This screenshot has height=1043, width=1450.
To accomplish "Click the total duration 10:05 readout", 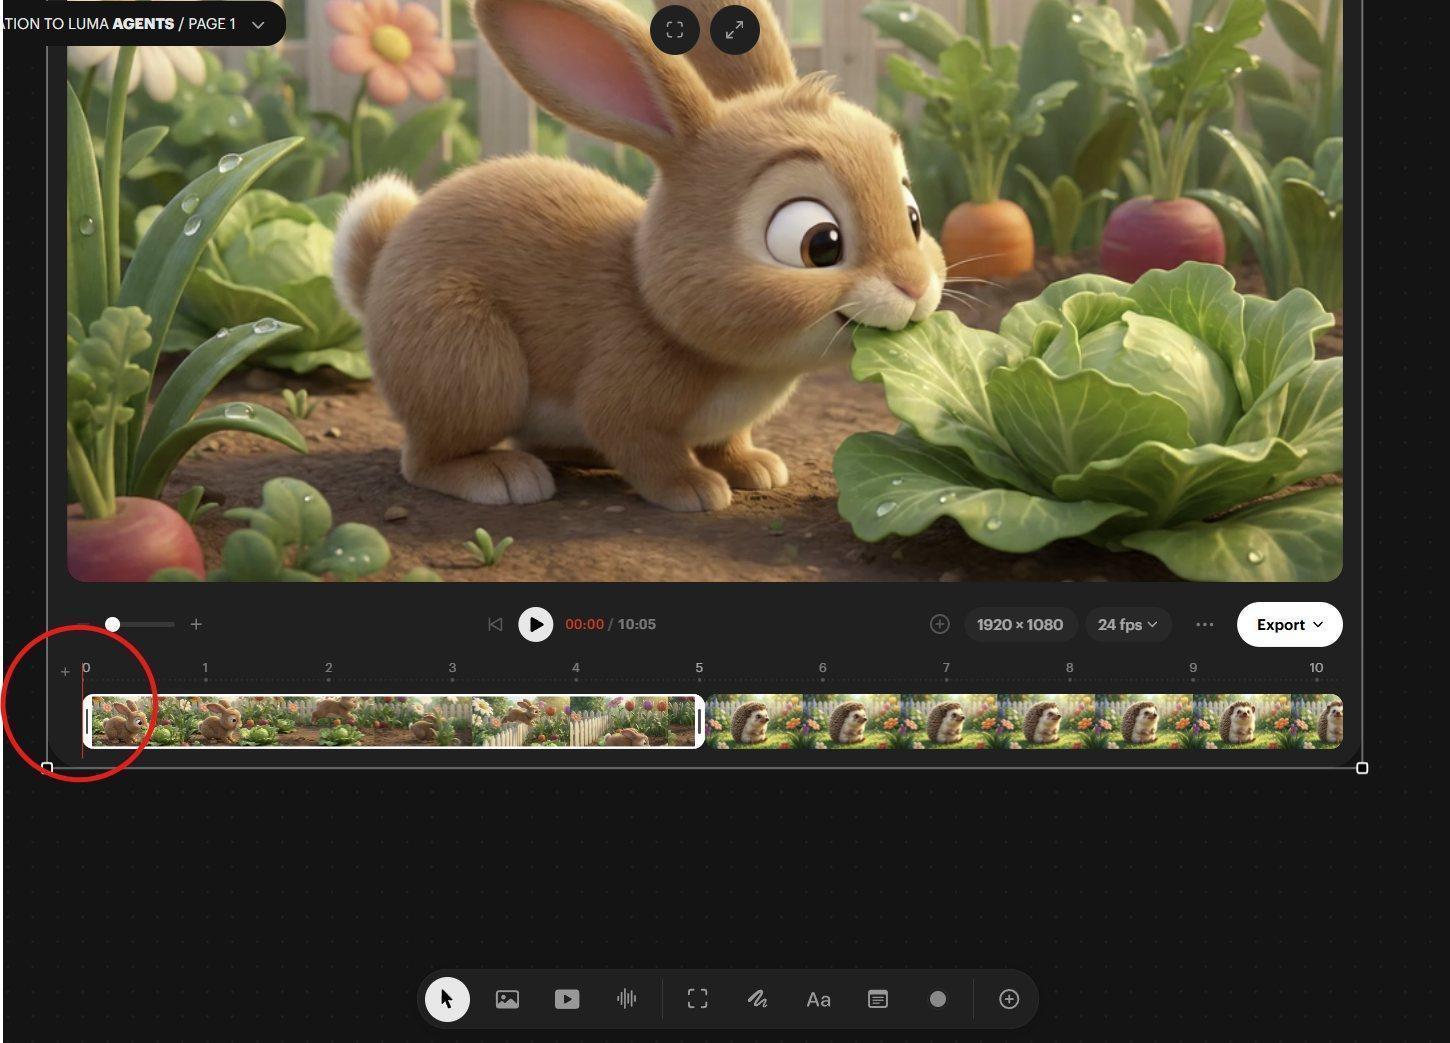I will (x=637, y=624).
